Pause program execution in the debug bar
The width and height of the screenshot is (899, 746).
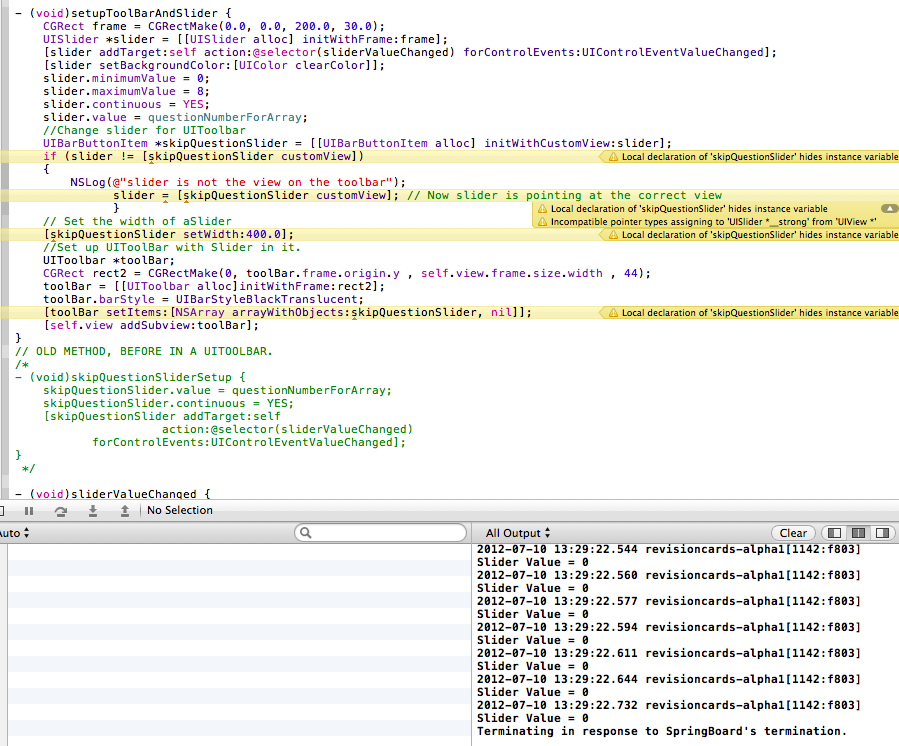[29, 510]
